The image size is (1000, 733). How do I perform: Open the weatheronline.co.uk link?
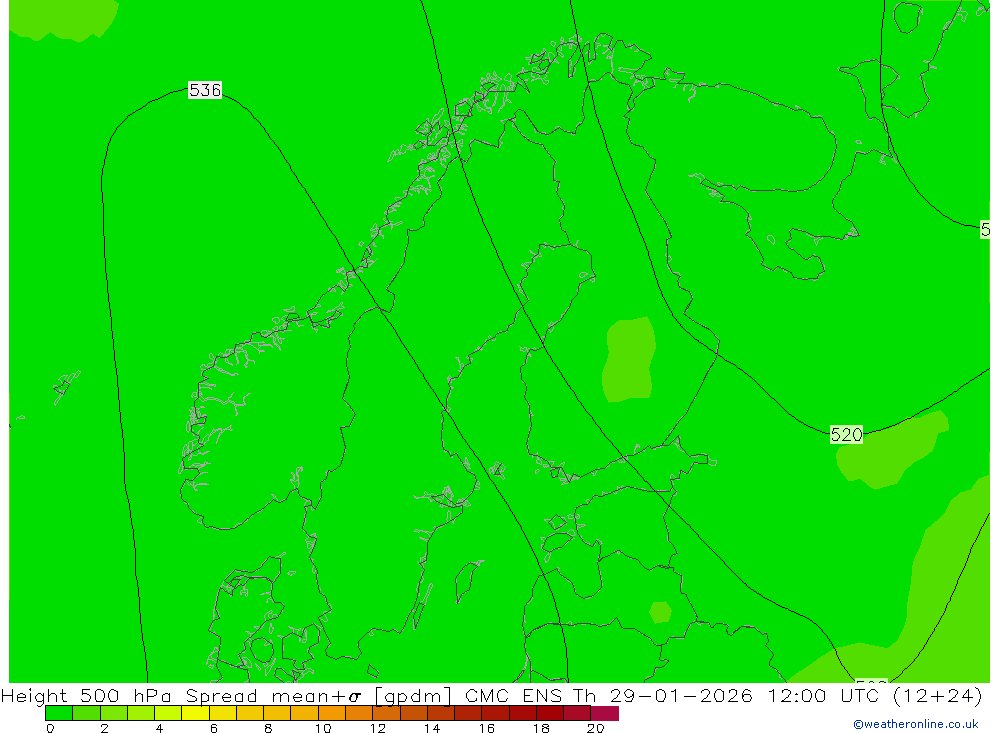tap(916, 724)
